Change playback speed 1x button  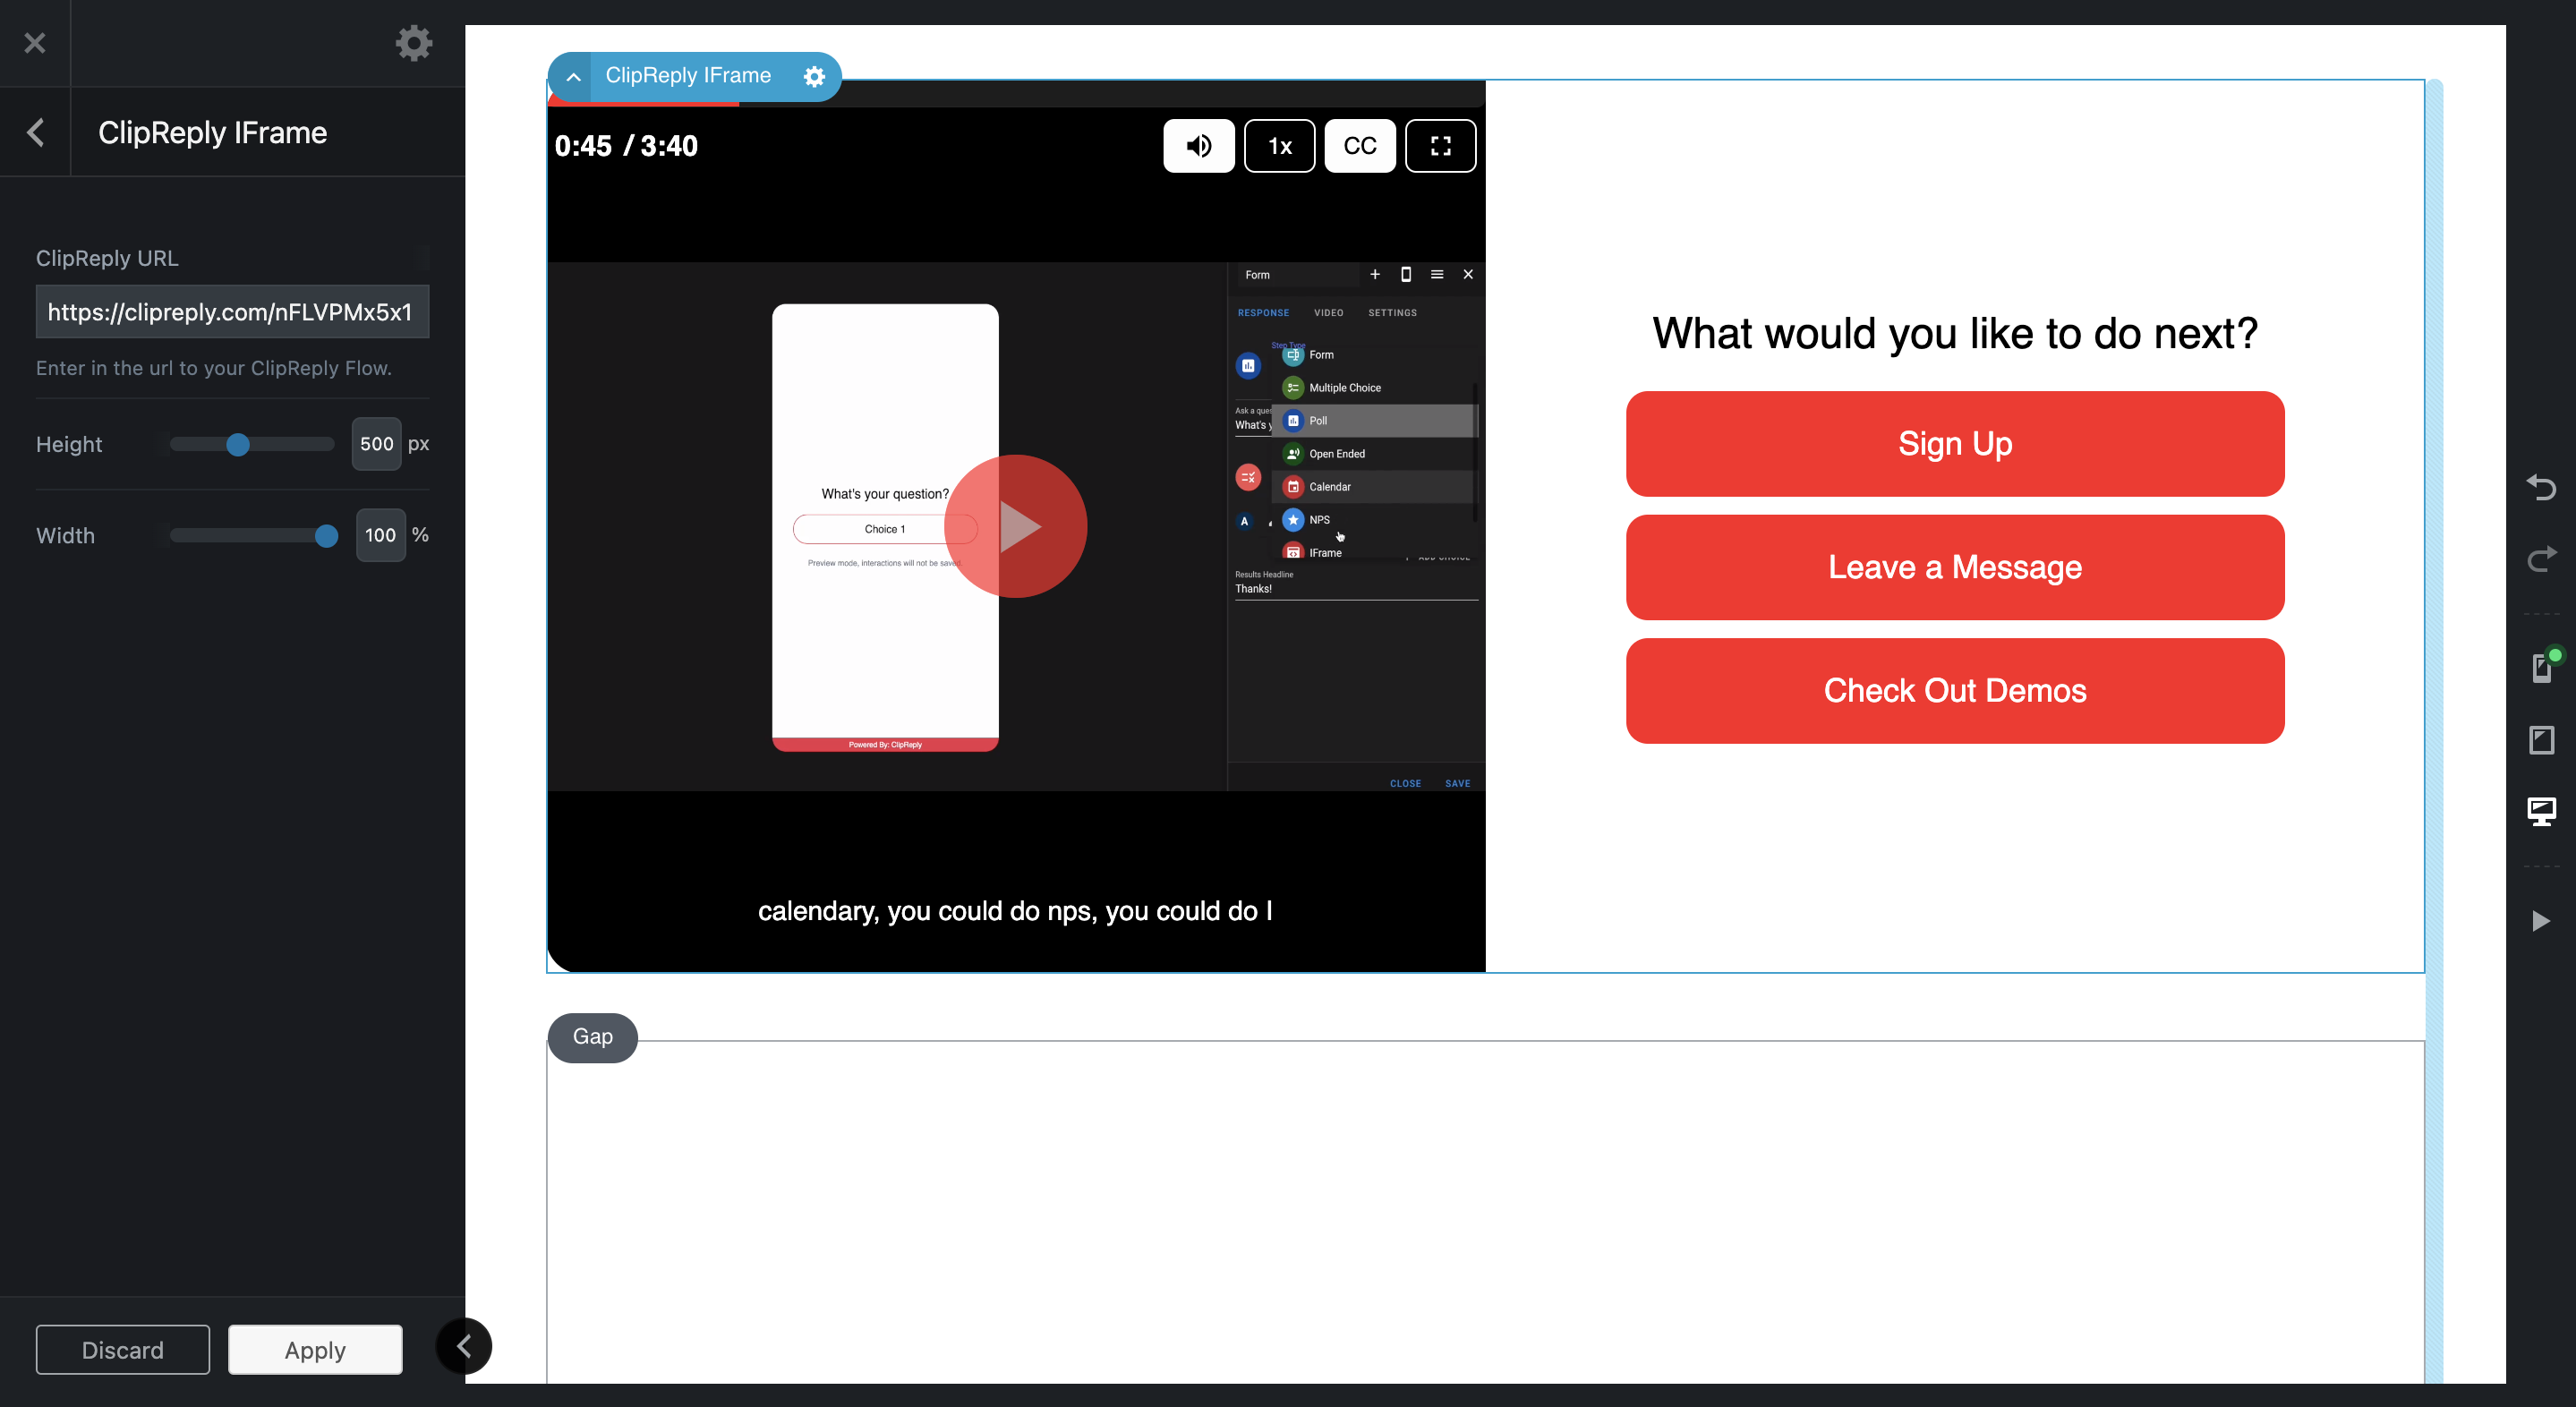(1279, 146)
